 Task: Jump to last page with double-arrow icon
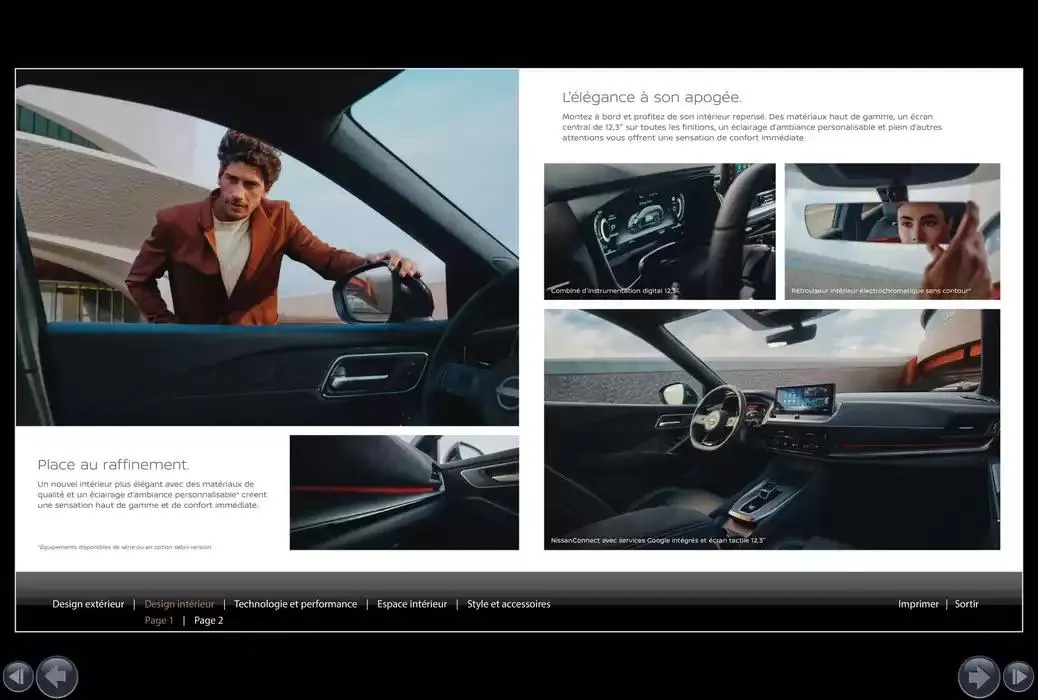[1017, 677]
